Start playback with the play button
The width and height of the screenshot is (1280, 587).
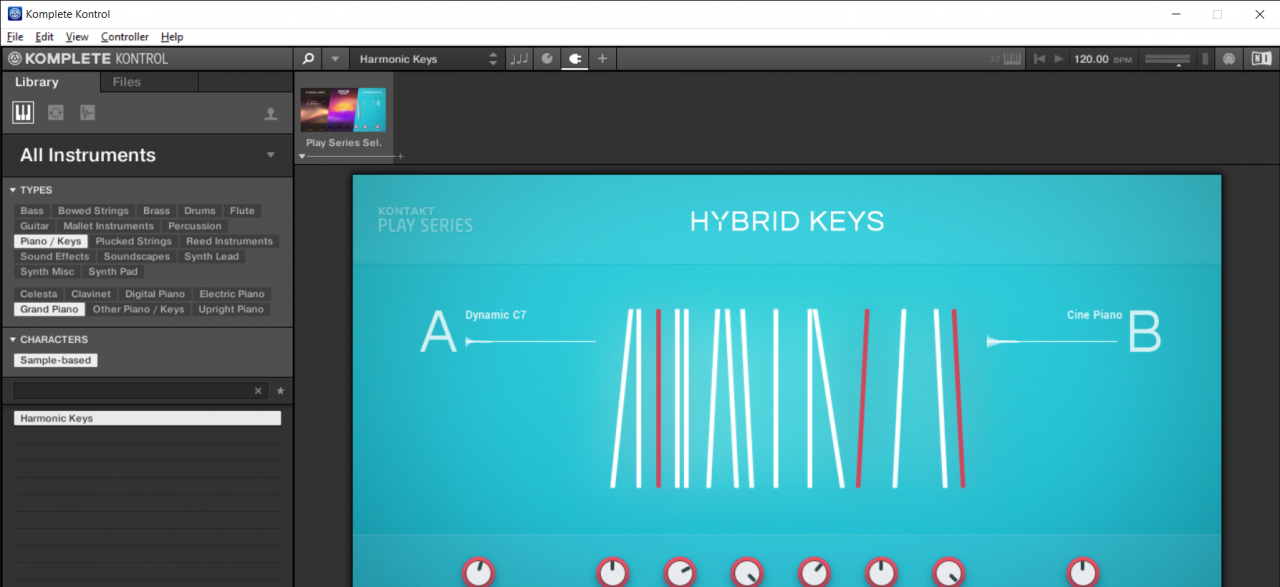[1059, 59]
